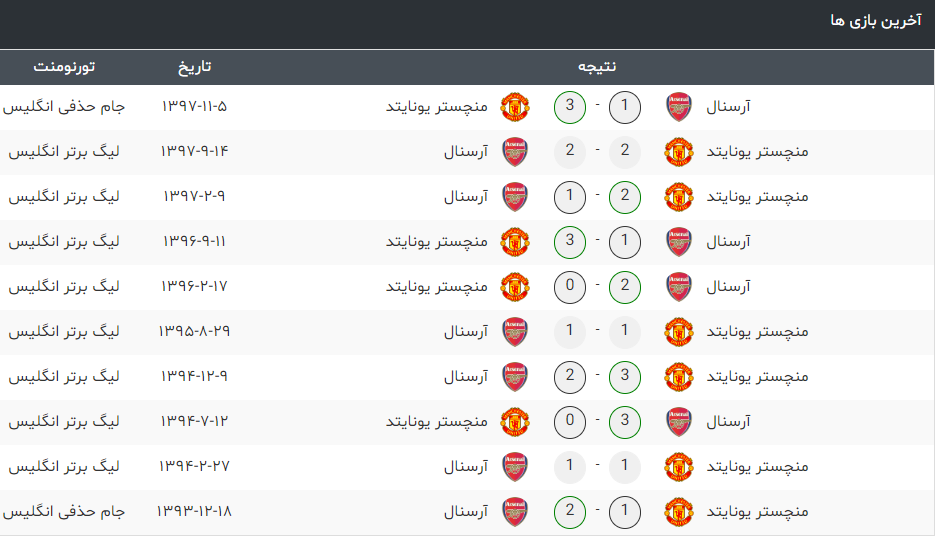Screen dimensions: 936x536
Task: Click the تورنومنت column header
Action: point(64,66)
